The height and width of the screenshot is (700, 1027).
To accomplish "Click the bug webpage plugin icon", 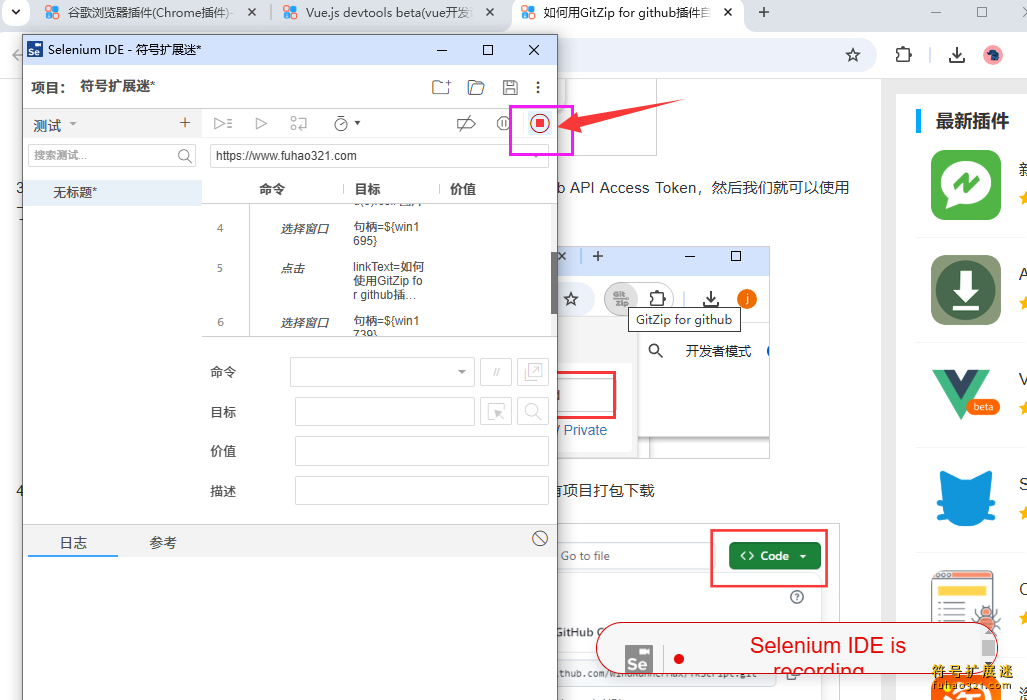I will 966,602.
